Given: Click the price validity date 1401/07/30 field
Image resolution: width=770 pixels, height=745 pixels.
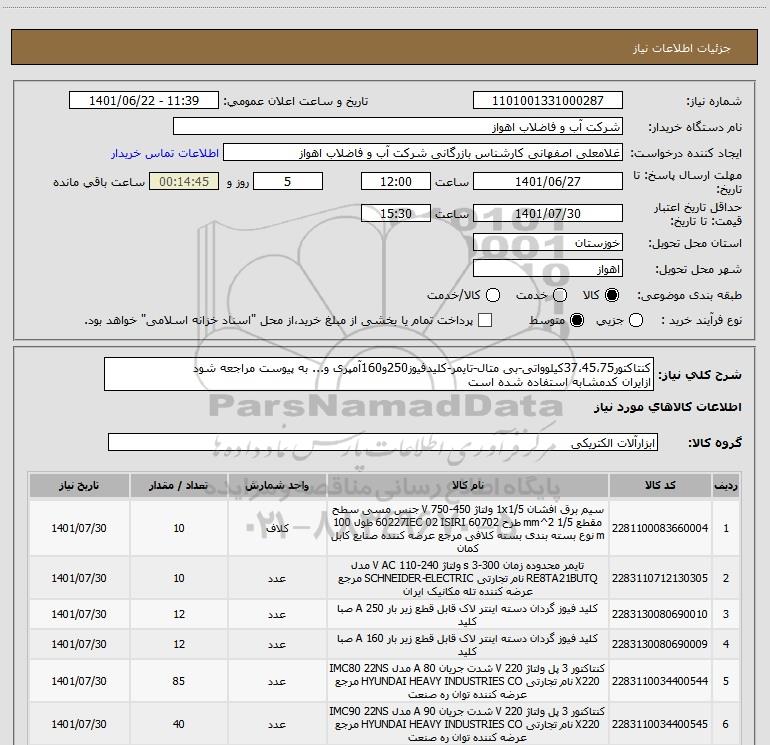Looking at the screenshot, I should click(548, 213).
